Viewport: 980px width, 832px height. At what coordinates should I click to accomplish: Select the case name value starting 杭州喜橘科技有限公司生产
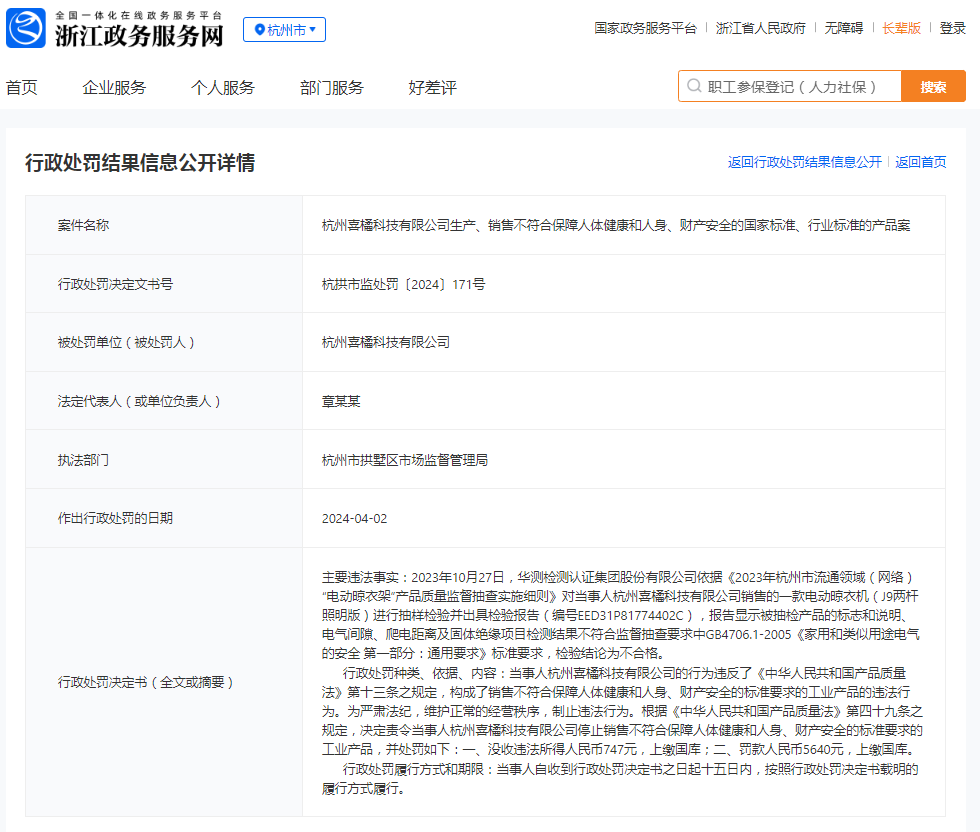coord(616,225)
